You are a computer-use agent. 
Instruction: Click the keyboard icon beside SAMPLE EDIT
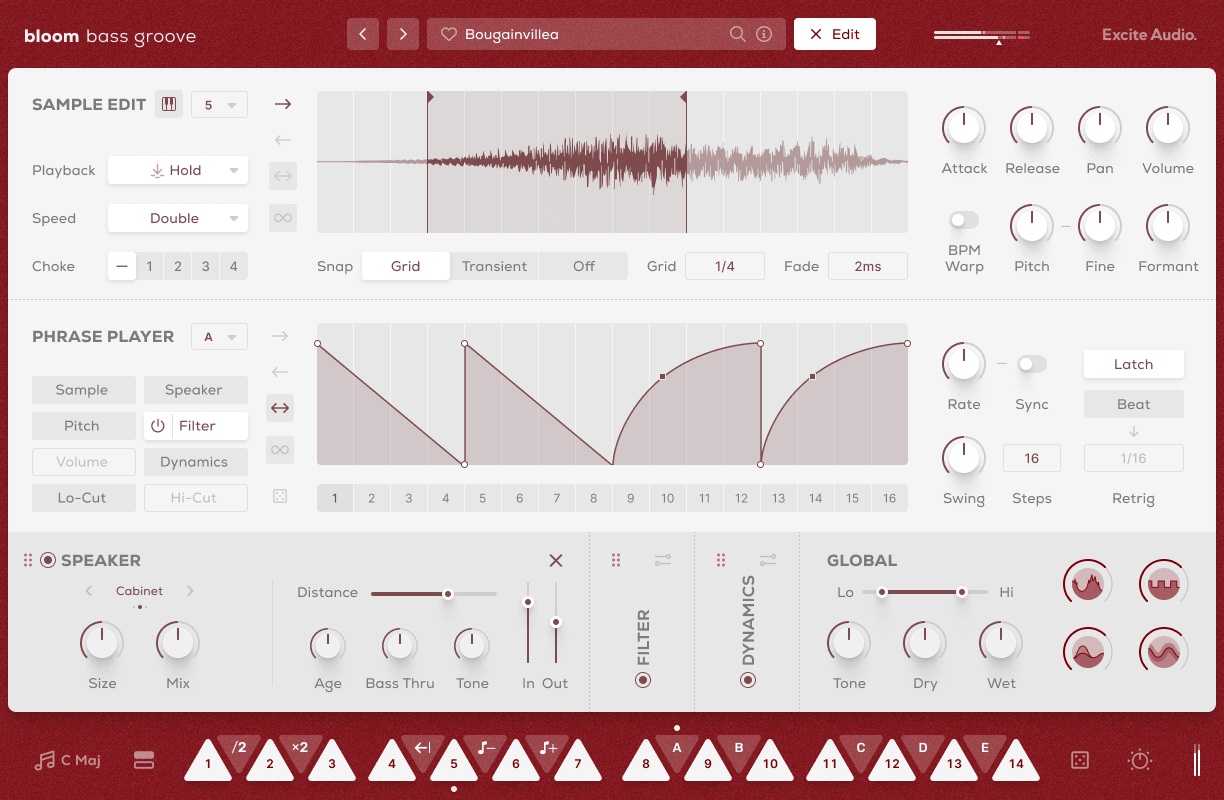point(169,103)
